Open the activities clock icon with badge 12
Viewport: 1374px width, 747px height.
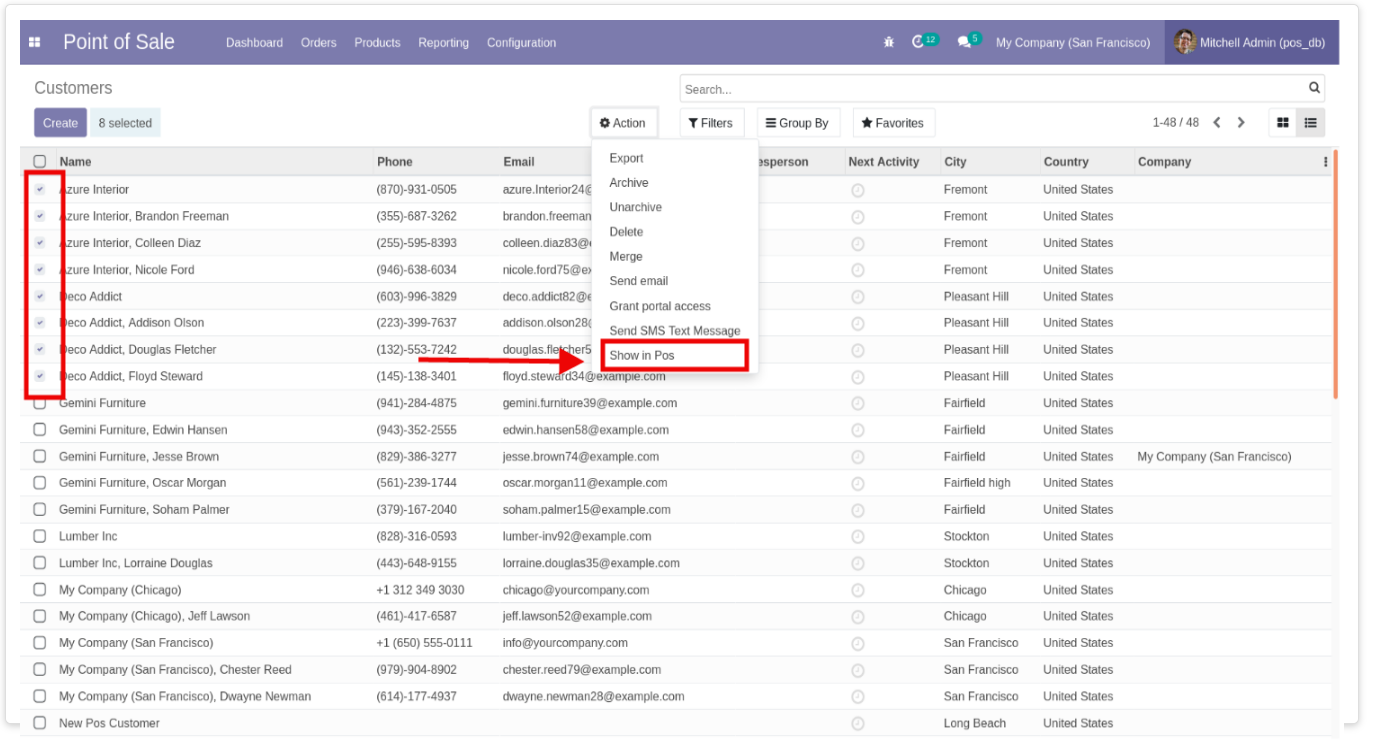click(920, 42)
